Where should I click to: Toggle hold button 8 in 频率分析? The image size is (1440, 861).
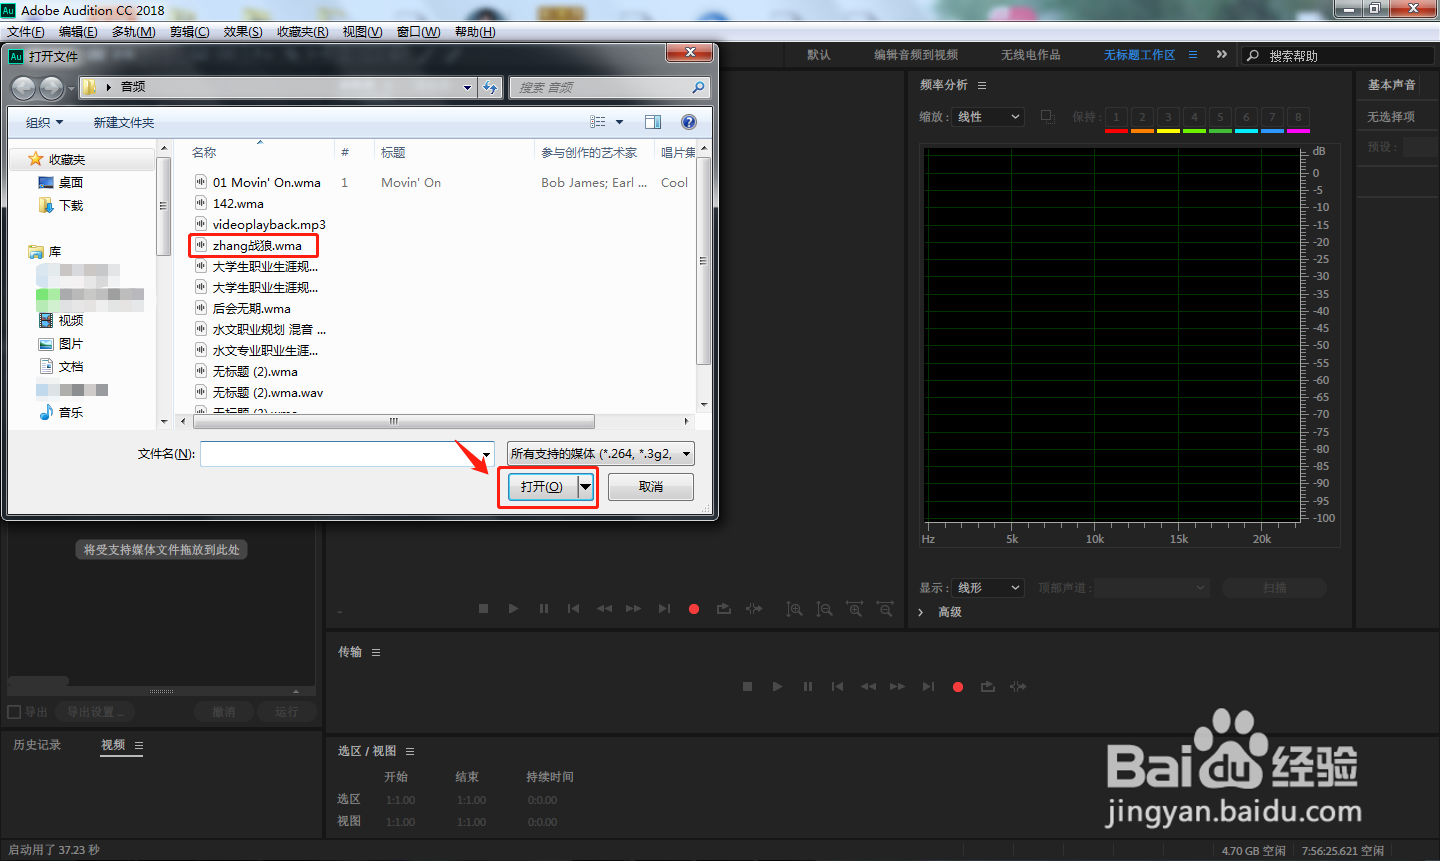[x=1298, y=117]
